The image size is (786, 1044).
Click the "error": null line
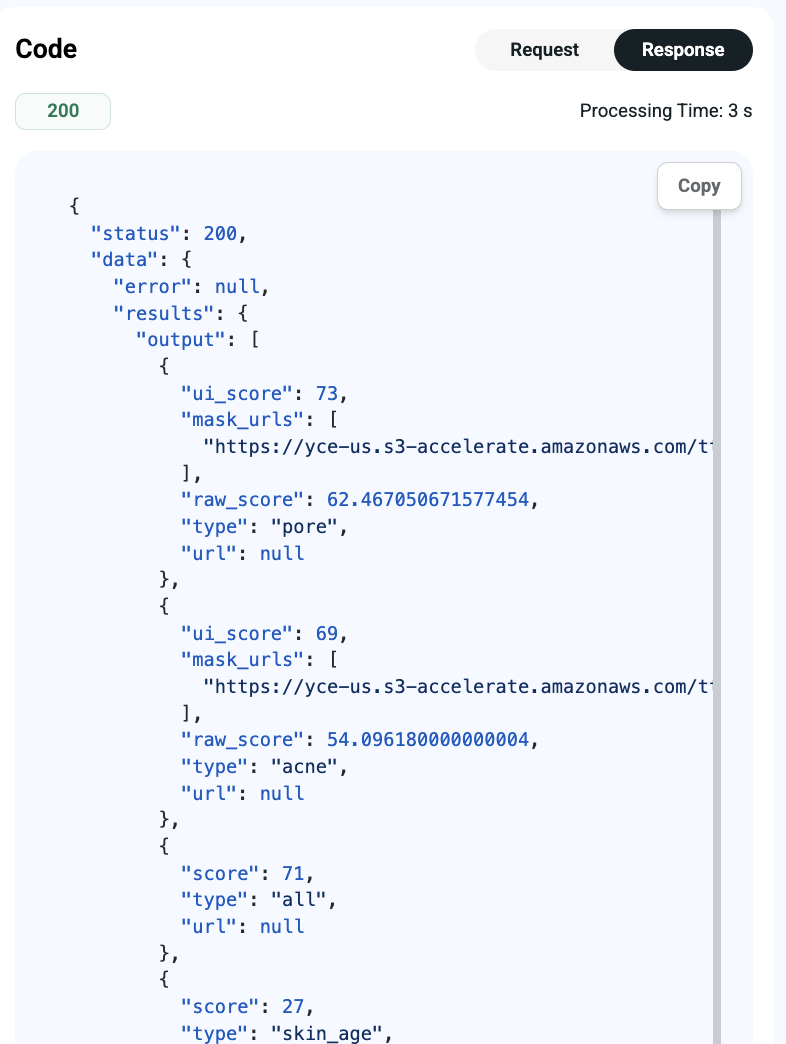tap(191, 287)
